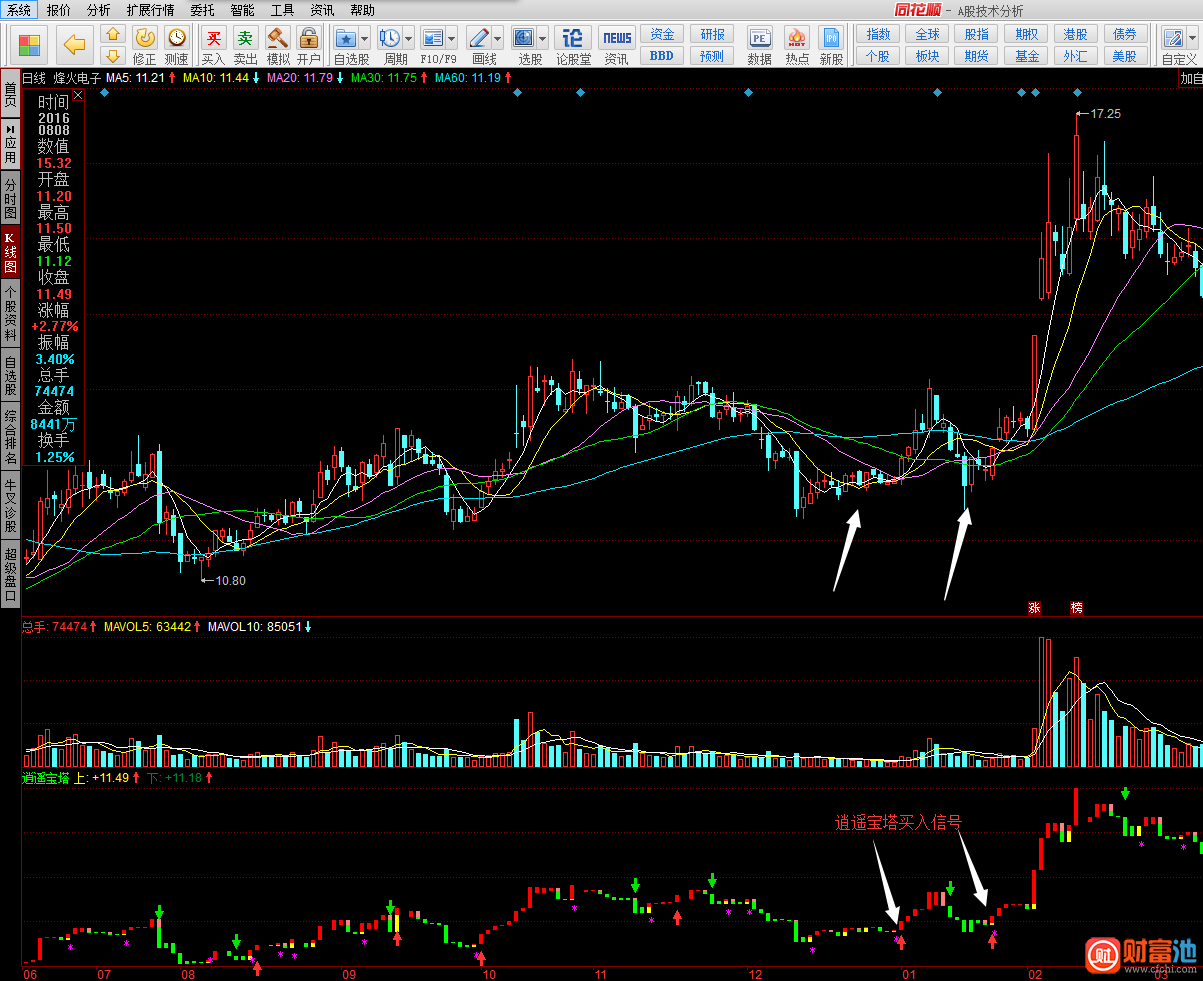This screenshot has height=981, width=1203.
Task: Switch to the 超级盘口 sidebar tab
Action: (x=10, y=575)
